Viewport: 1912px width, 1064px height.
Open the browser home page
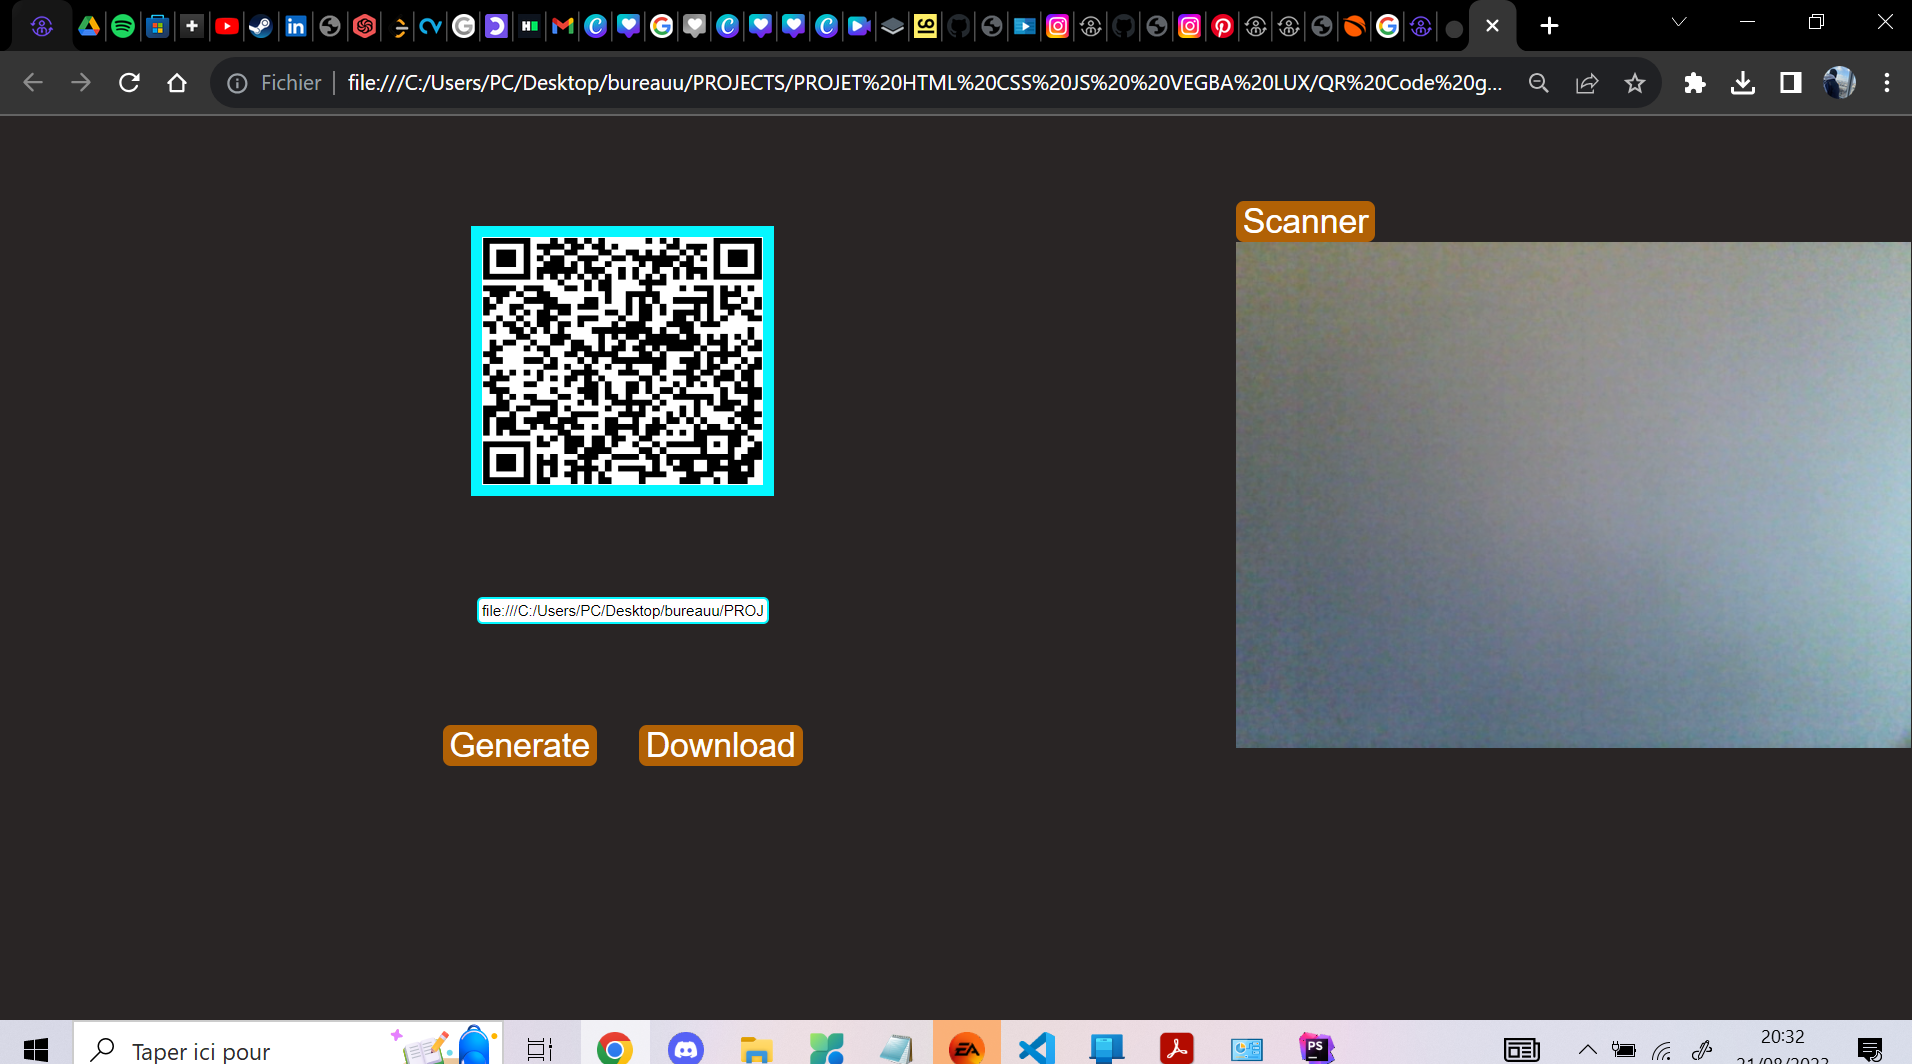177,83
